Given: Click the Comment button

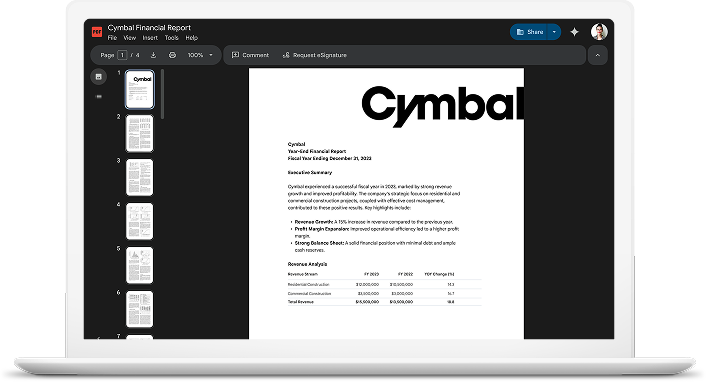Looking at the screenshot, I should (x=250, y=55).
